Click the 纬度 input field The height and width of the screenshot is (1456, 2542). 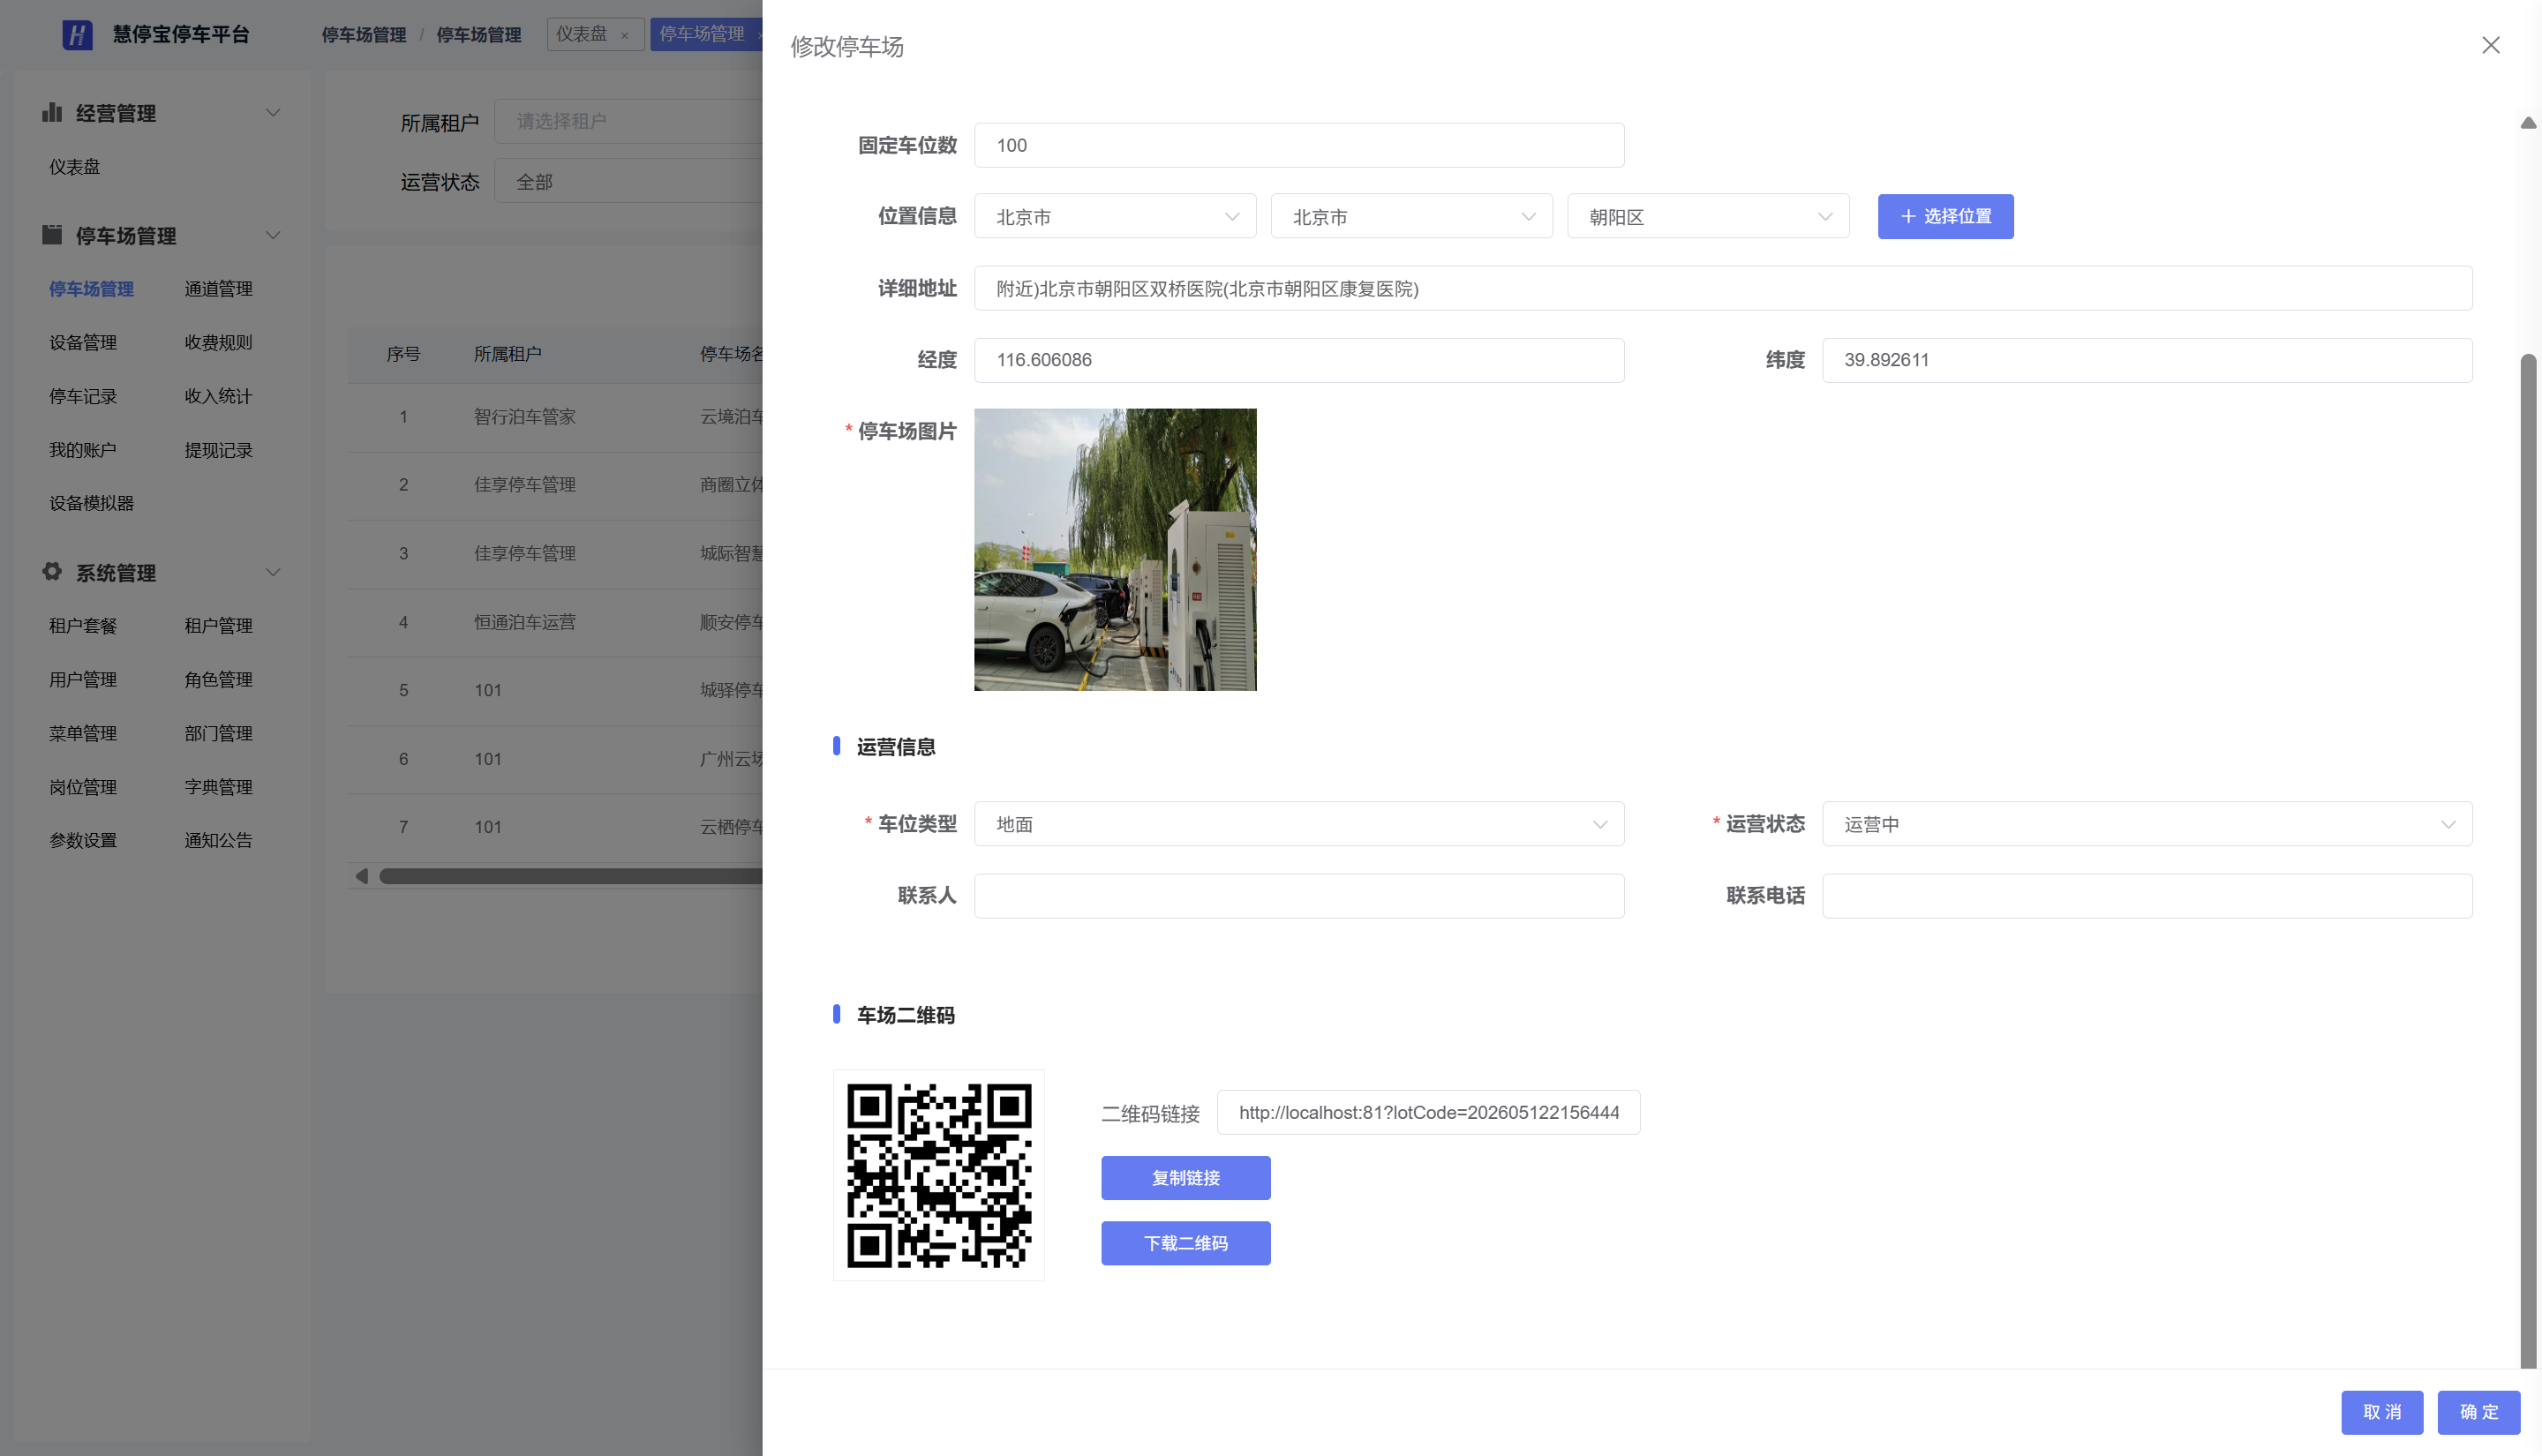click(2147, 360)
